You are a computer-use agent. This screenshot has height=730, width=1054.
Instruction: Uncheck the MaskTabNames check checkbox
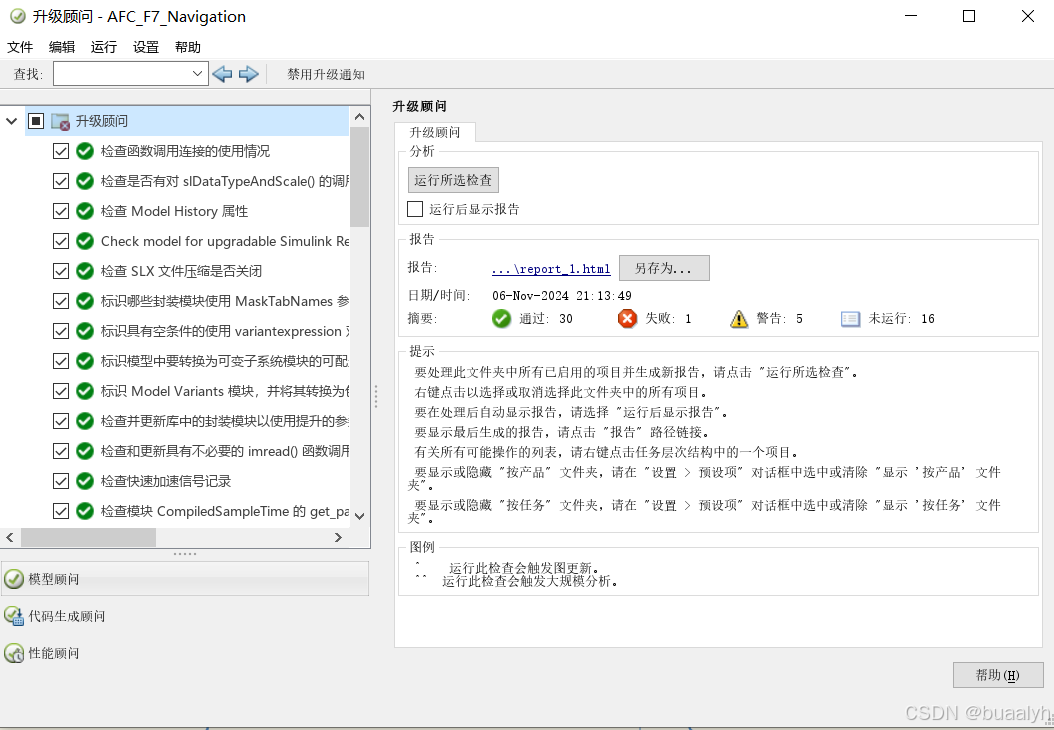pyautogui.click(x=60, y=301)
